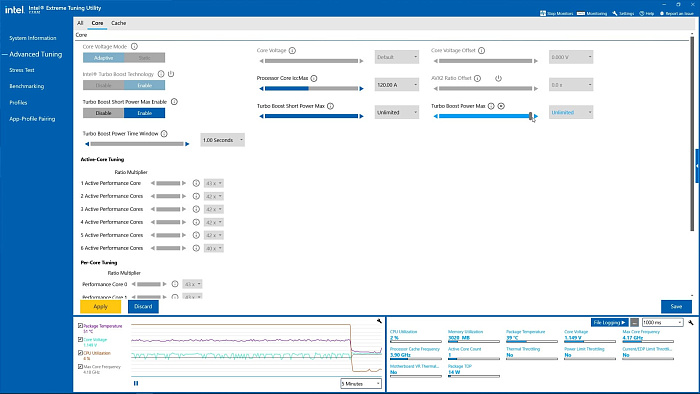Open info icon for AVX2 Ratio Offset
This screenshot has height=394, width=700.
tap(478, 78)
